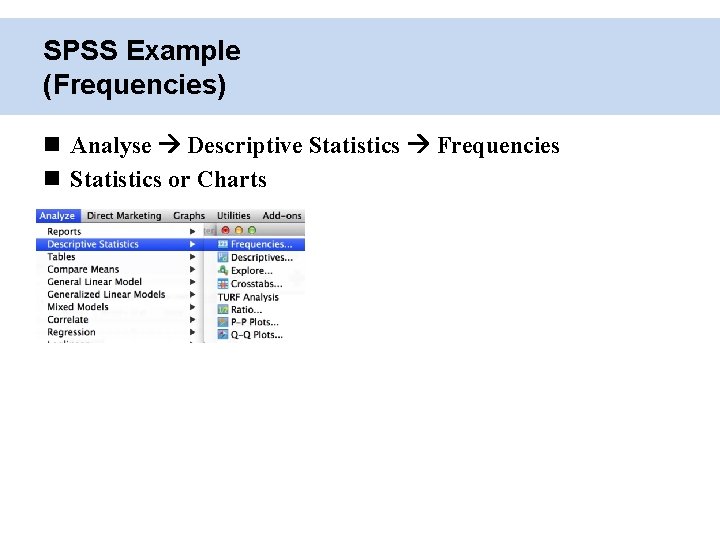
Task: Open P-P Plots... from the submenu
Action: (255, 322)
